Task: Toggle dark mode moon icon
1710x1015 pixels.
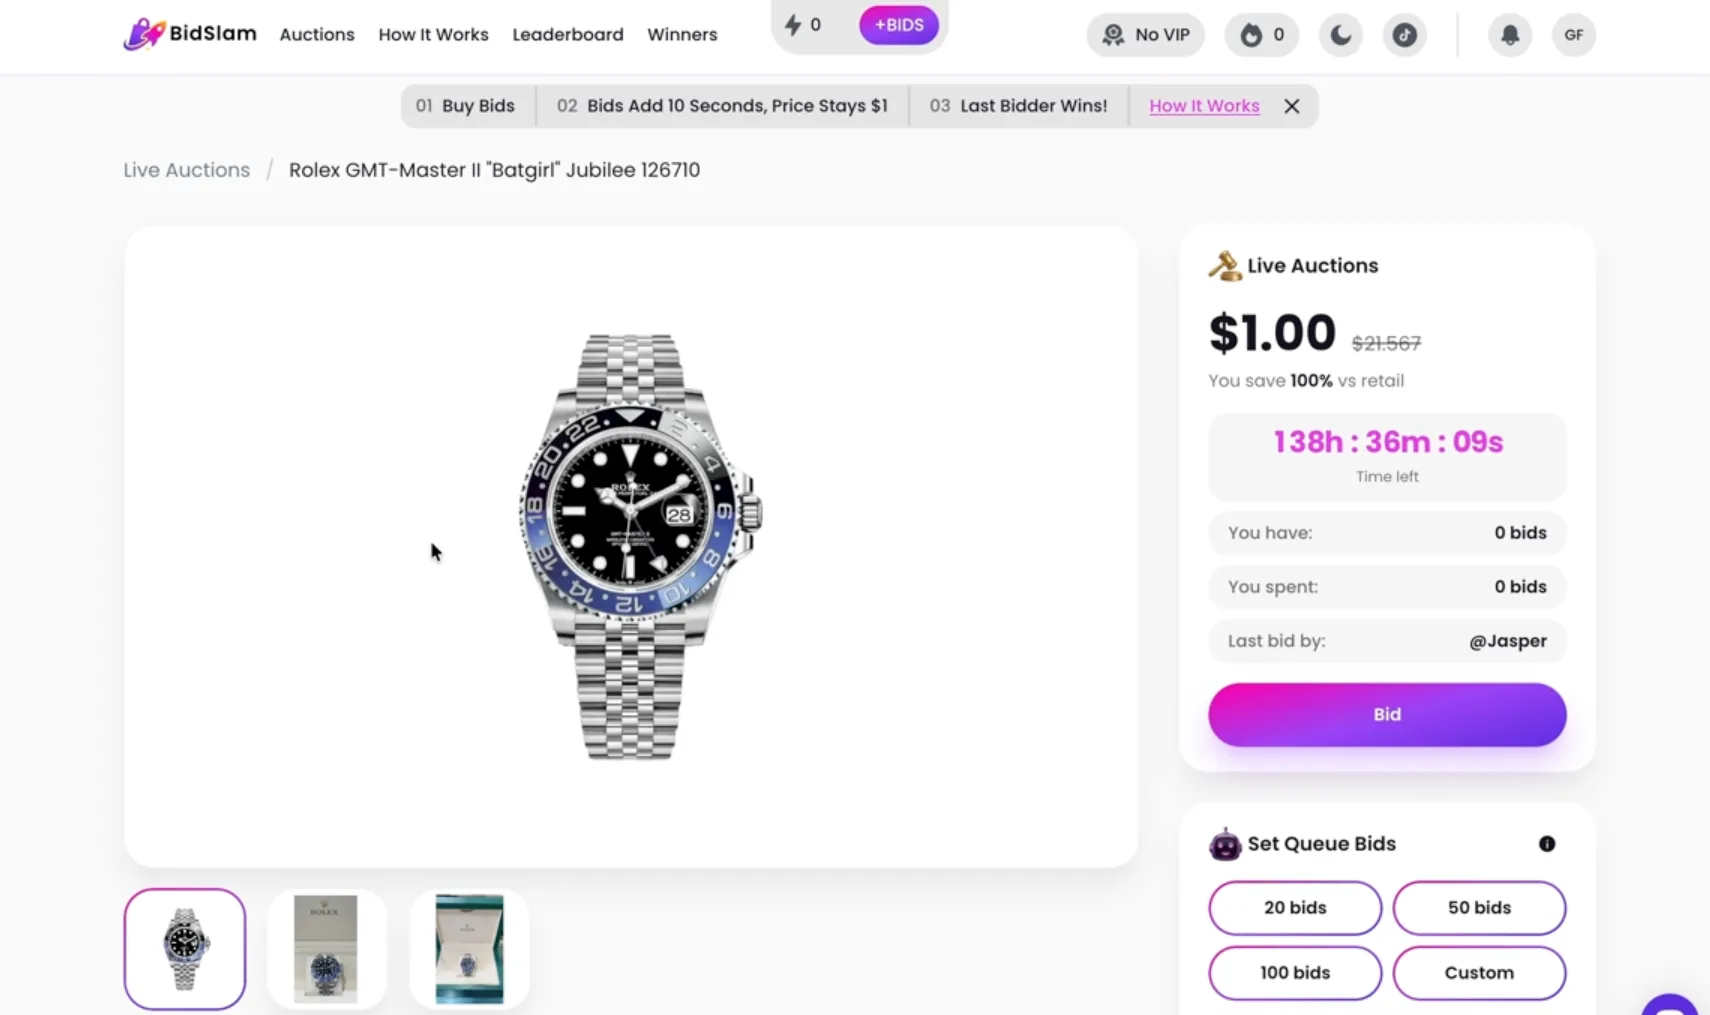Action: pos(1340,35)
